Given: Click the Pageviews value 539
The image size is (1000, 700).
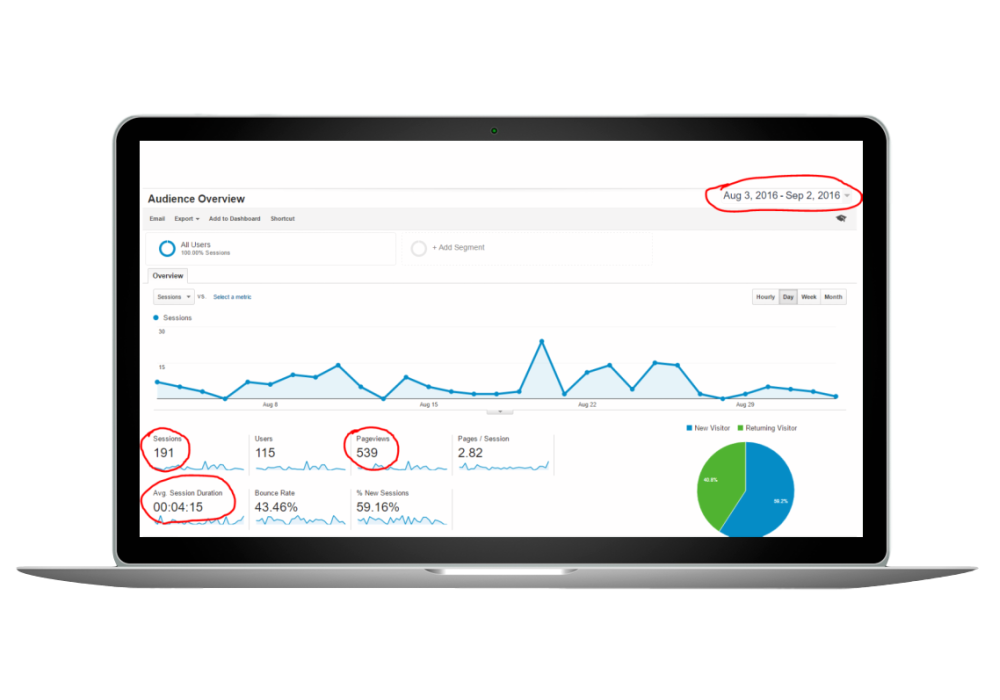Looking at the screenshot, I should (x=367, y=453).
